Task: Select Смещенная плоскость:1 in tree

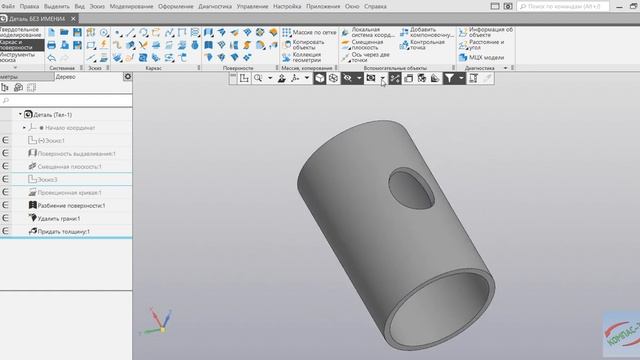Action: point(65,167)
